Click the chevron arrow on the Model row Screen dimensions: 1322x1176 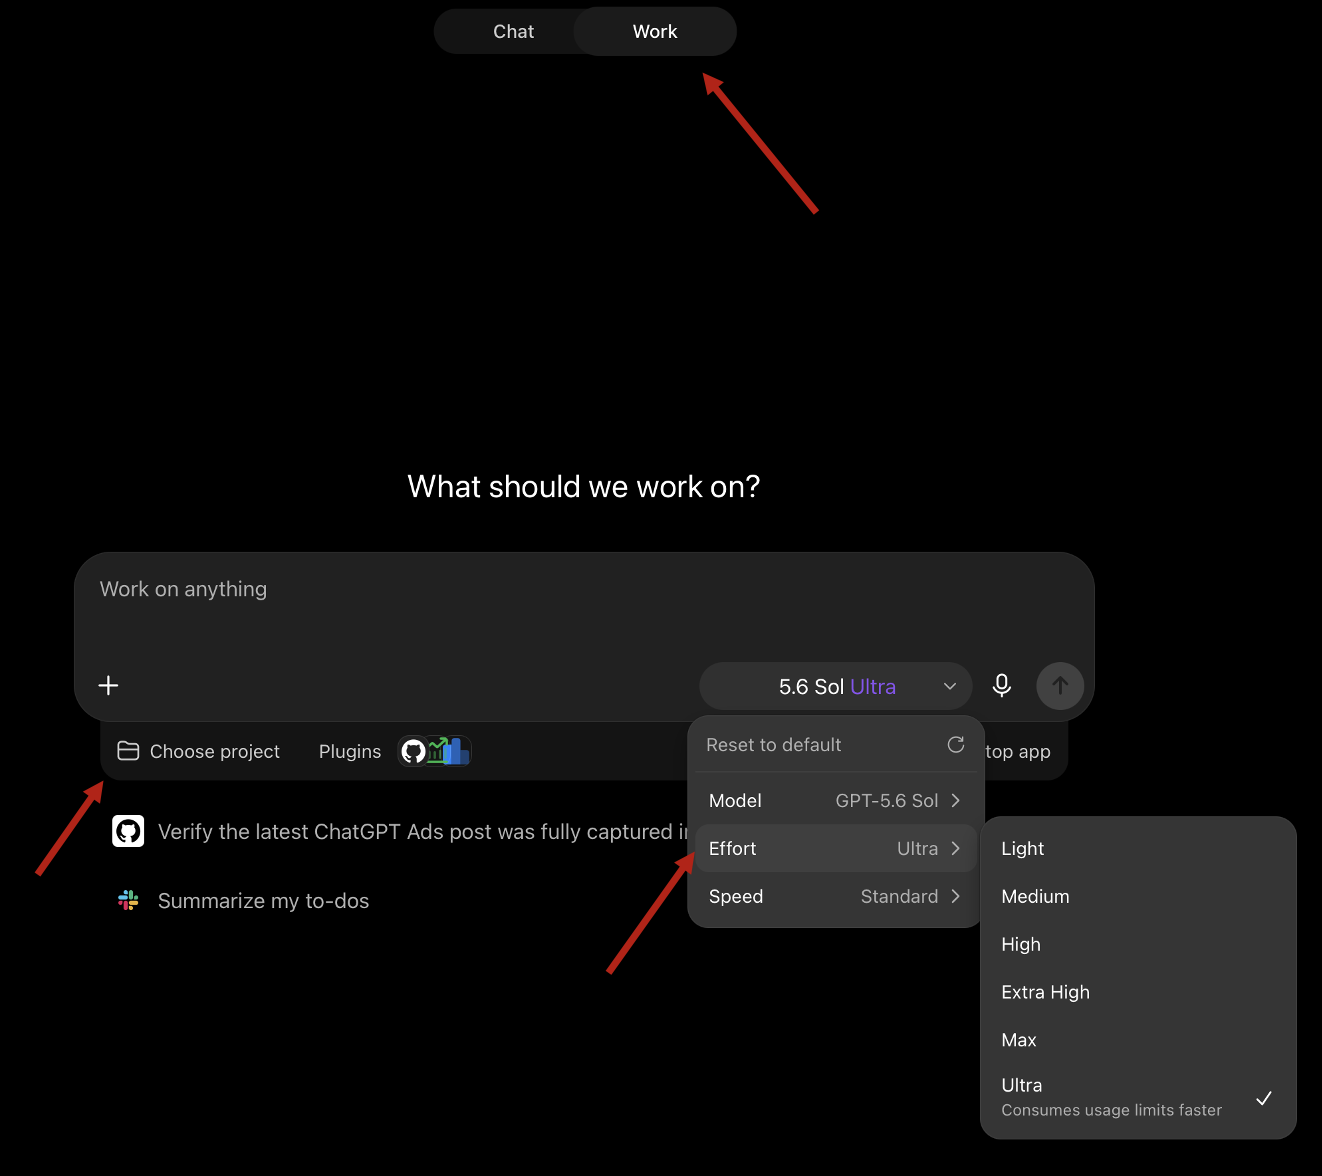click(x=956, y=801)
